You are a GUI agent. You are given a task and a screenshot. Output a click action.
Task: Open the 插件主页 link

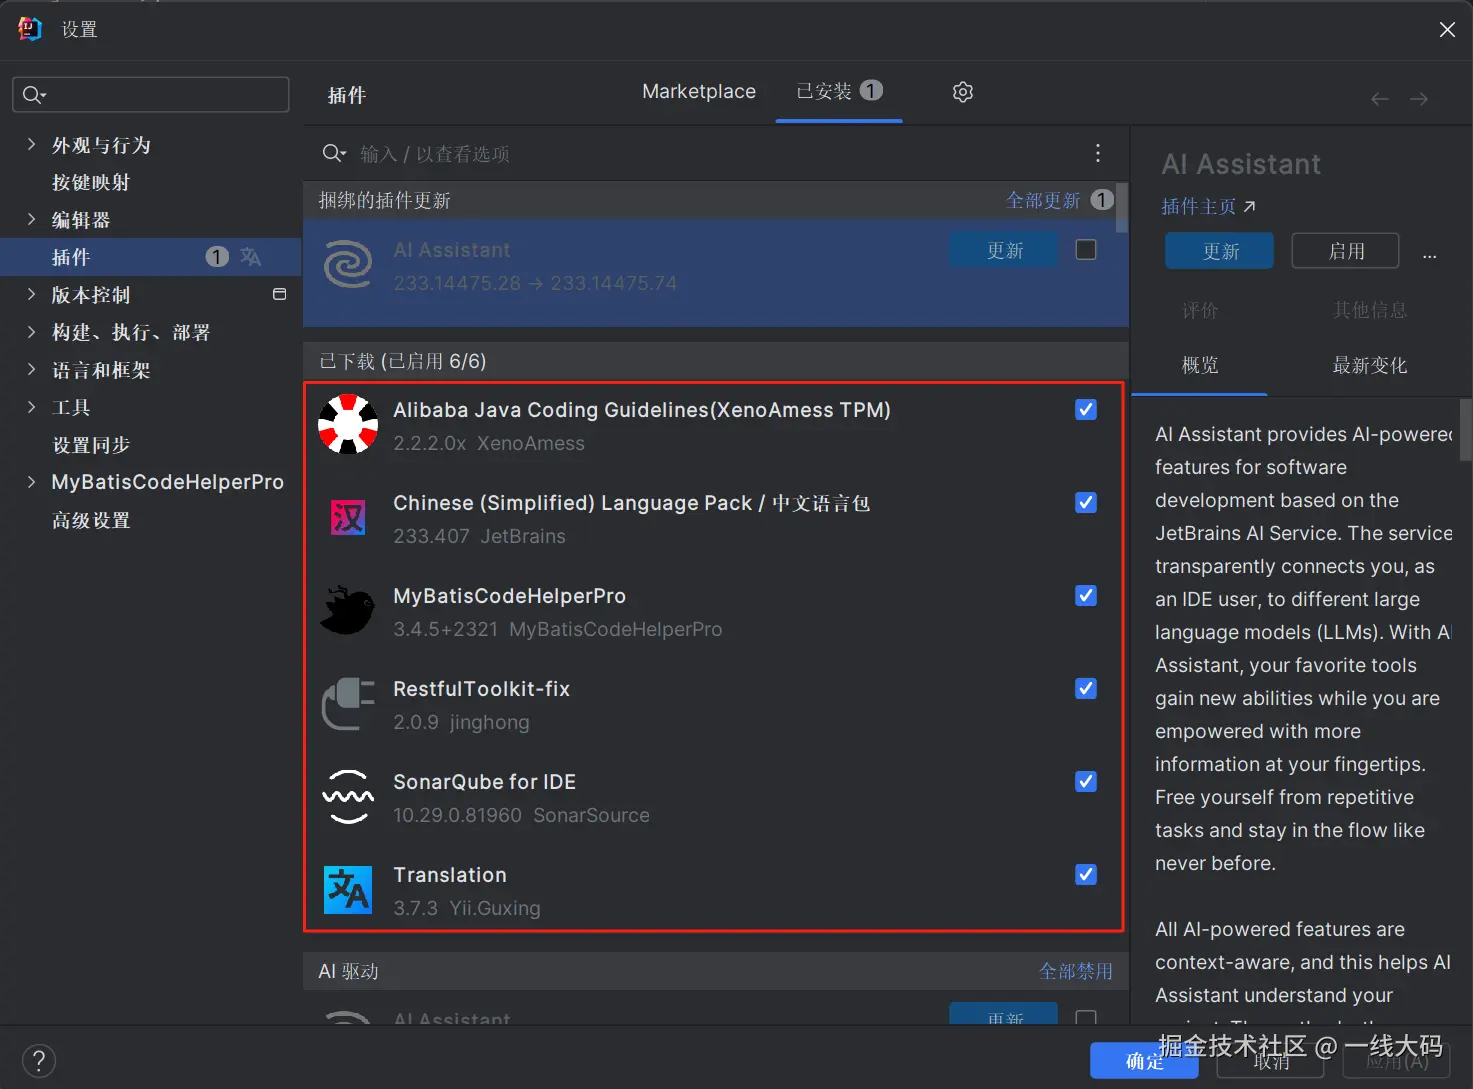1198,206
